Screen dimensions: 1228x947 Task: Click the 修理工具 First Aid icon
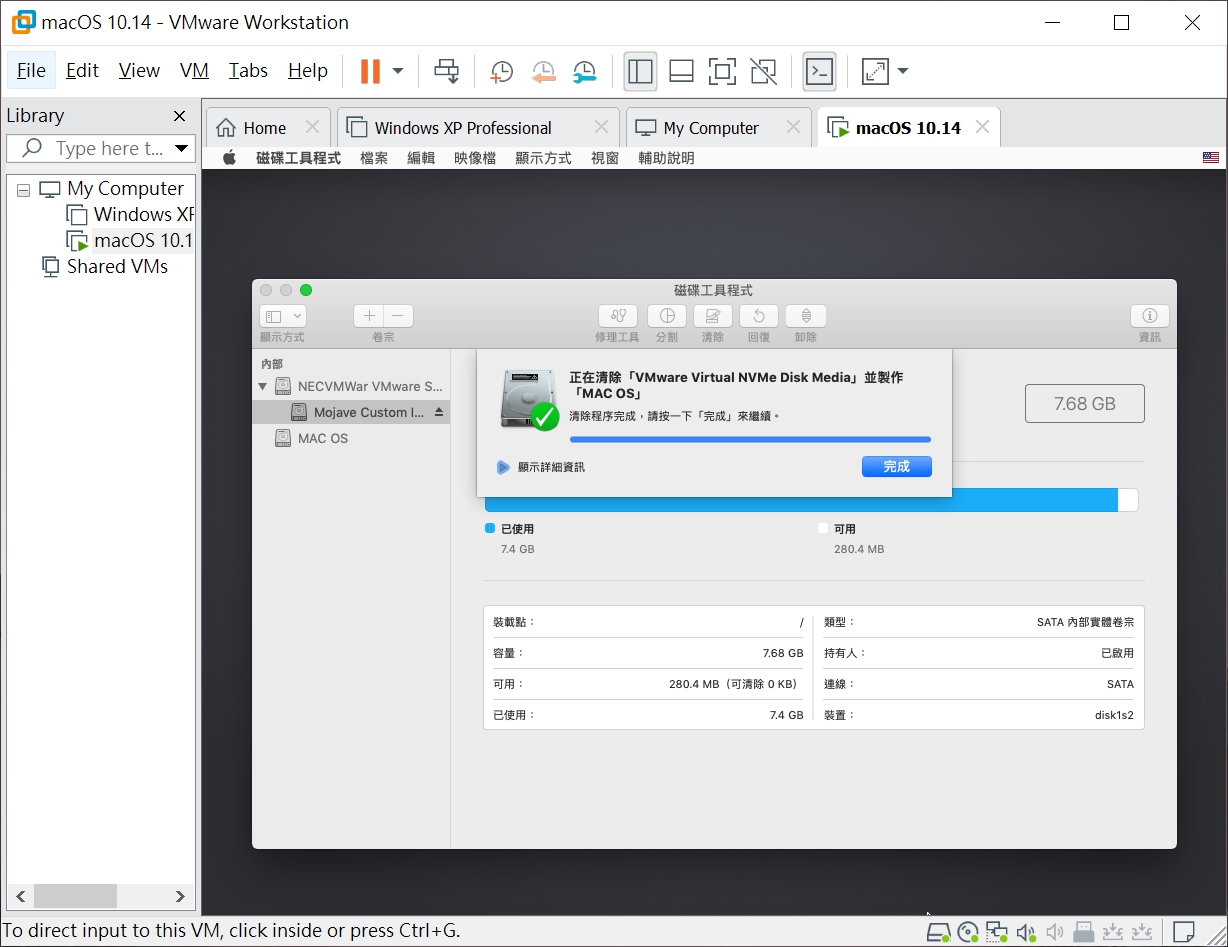[617, 316]
